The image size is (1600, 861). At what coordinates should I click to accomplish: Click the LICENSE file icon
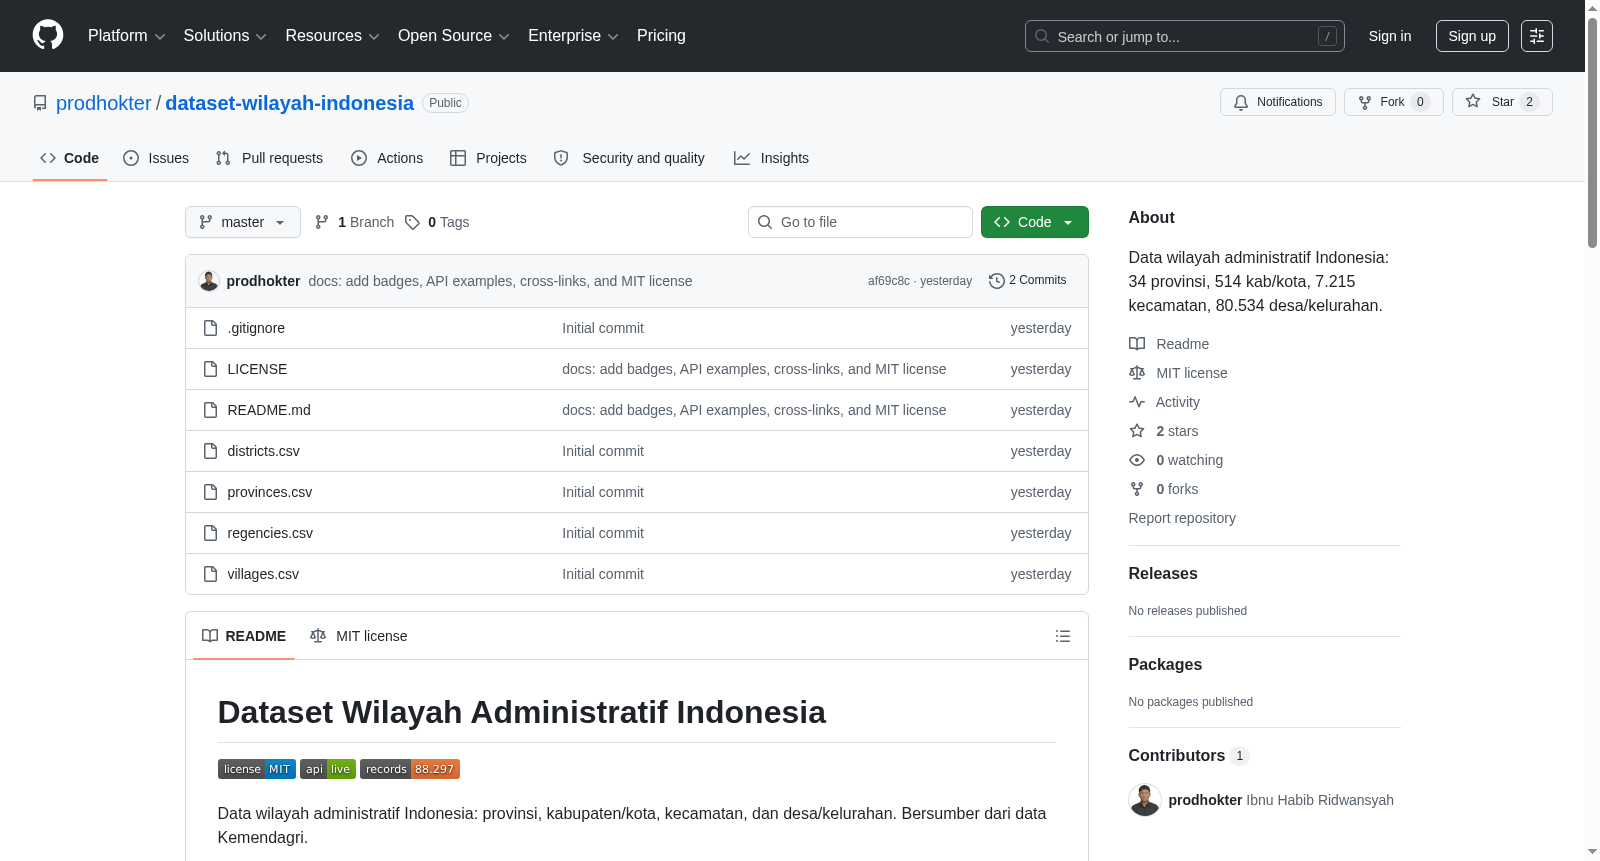[x=210, y=369]
